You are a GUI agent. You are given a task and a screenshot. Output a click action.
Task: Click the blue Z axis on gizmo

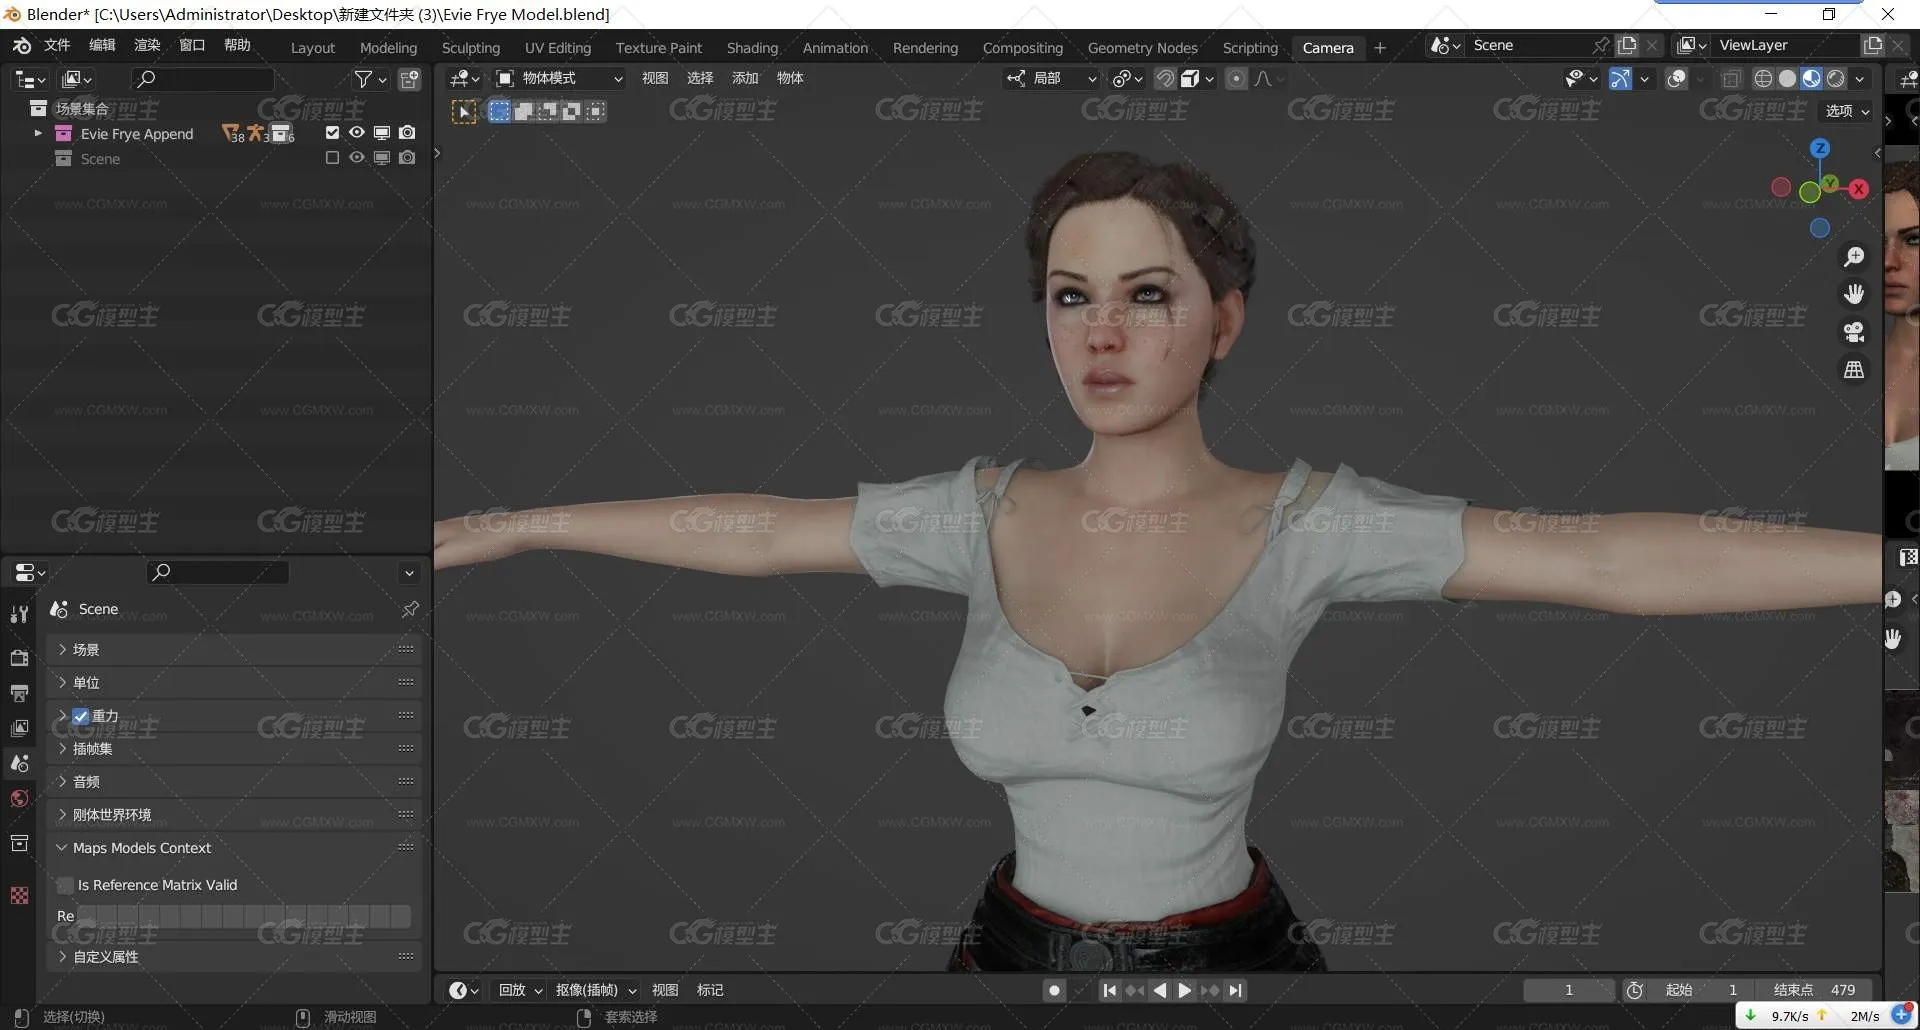click(1820, 148)
